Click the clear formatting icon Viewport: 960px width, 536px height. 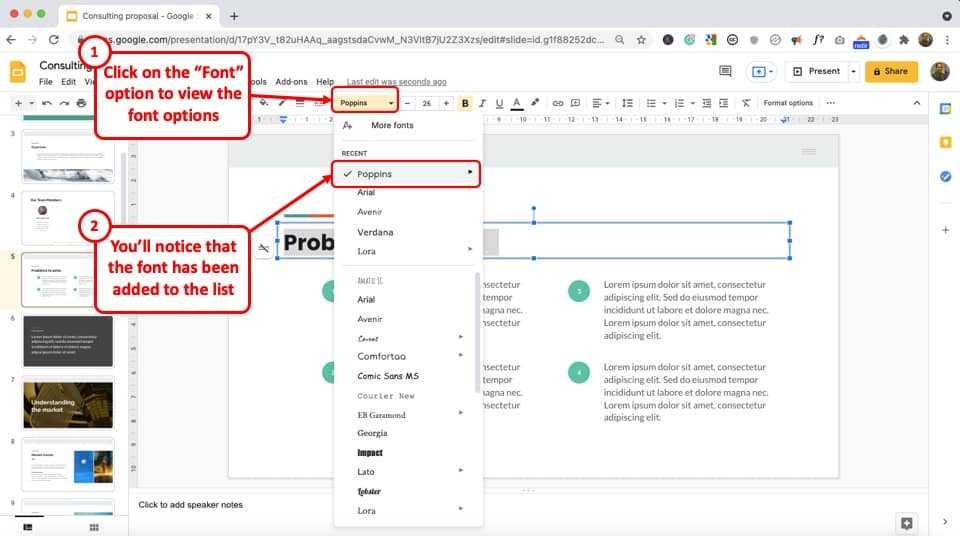[746, 103]
